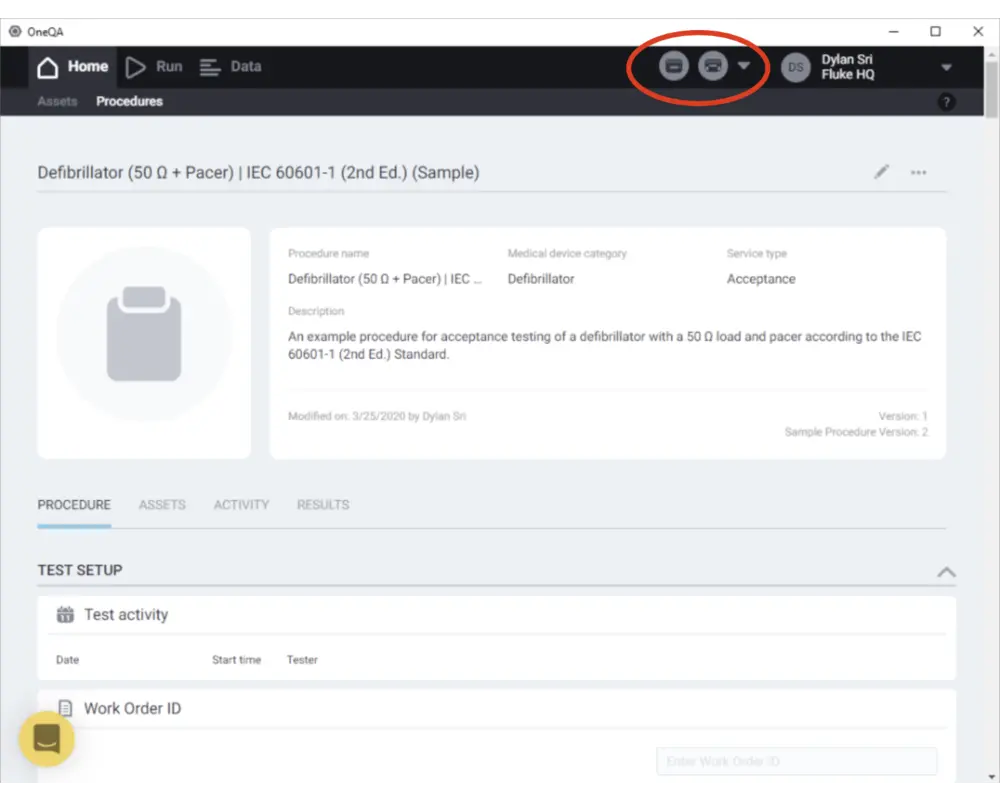The height and width of the screenshot is (800, 1000).
Task: Collapse the TEST SETUP section
Action: (x=945, y=572)
